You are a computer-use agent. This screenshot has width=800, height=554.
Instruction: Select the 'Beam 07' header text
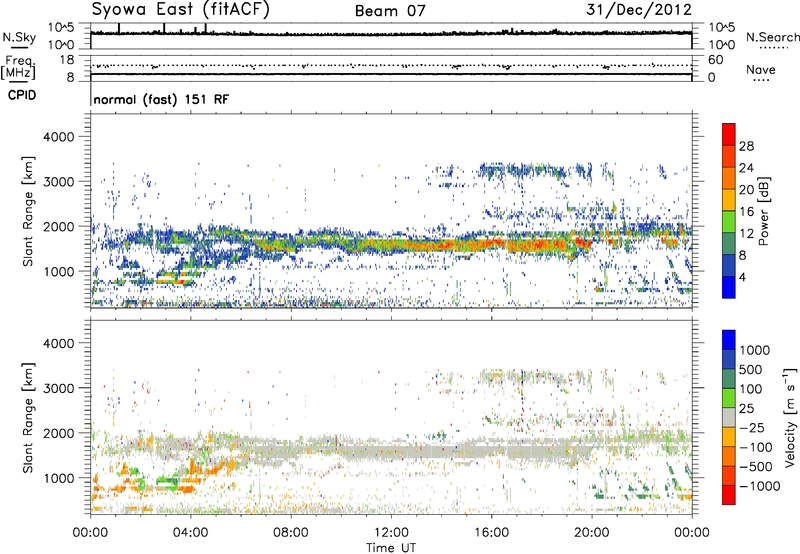point(390,11)
